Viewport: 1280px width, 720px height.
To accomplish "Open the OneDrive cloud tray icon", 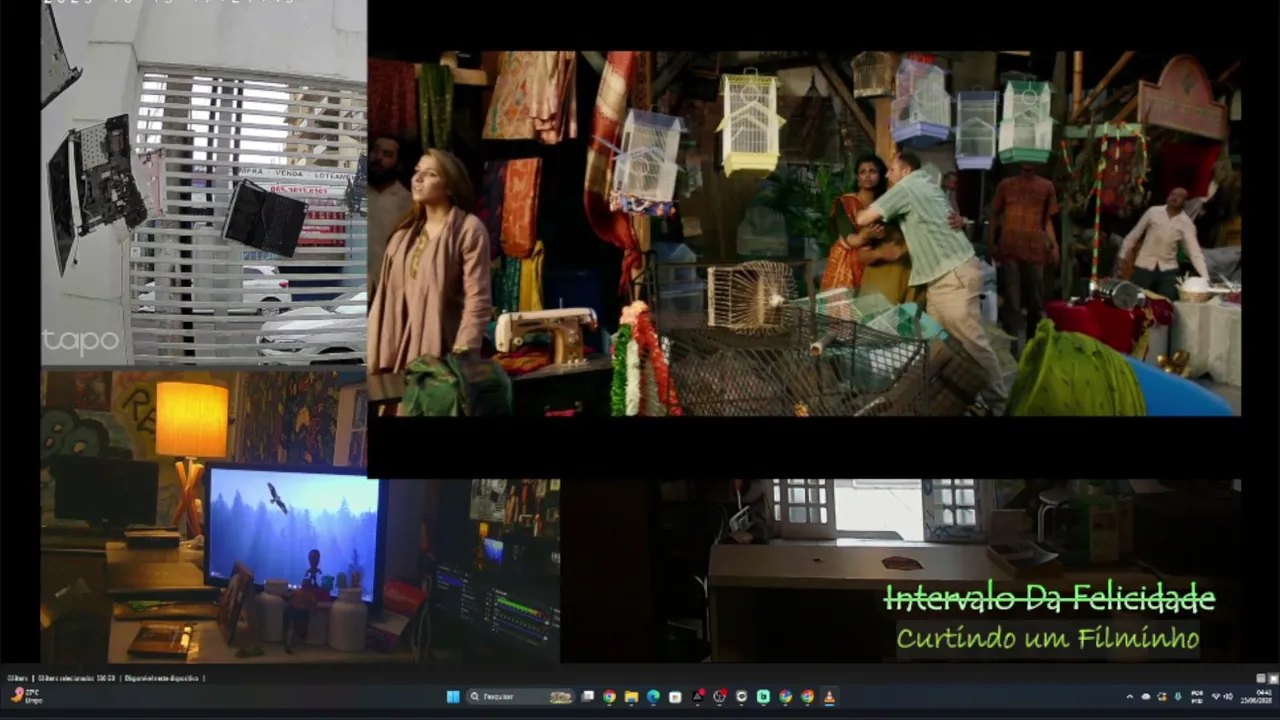I will 1146,697.
